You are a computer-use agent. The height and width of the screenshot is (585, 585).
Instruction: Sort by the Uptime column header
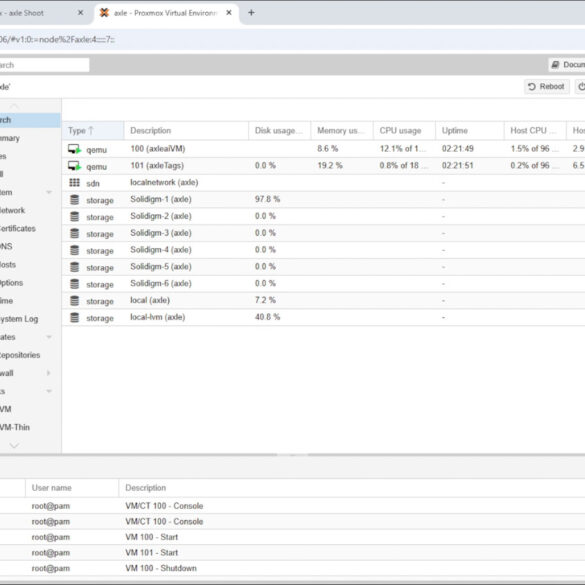pyautogui.click(x=470, y=131)
